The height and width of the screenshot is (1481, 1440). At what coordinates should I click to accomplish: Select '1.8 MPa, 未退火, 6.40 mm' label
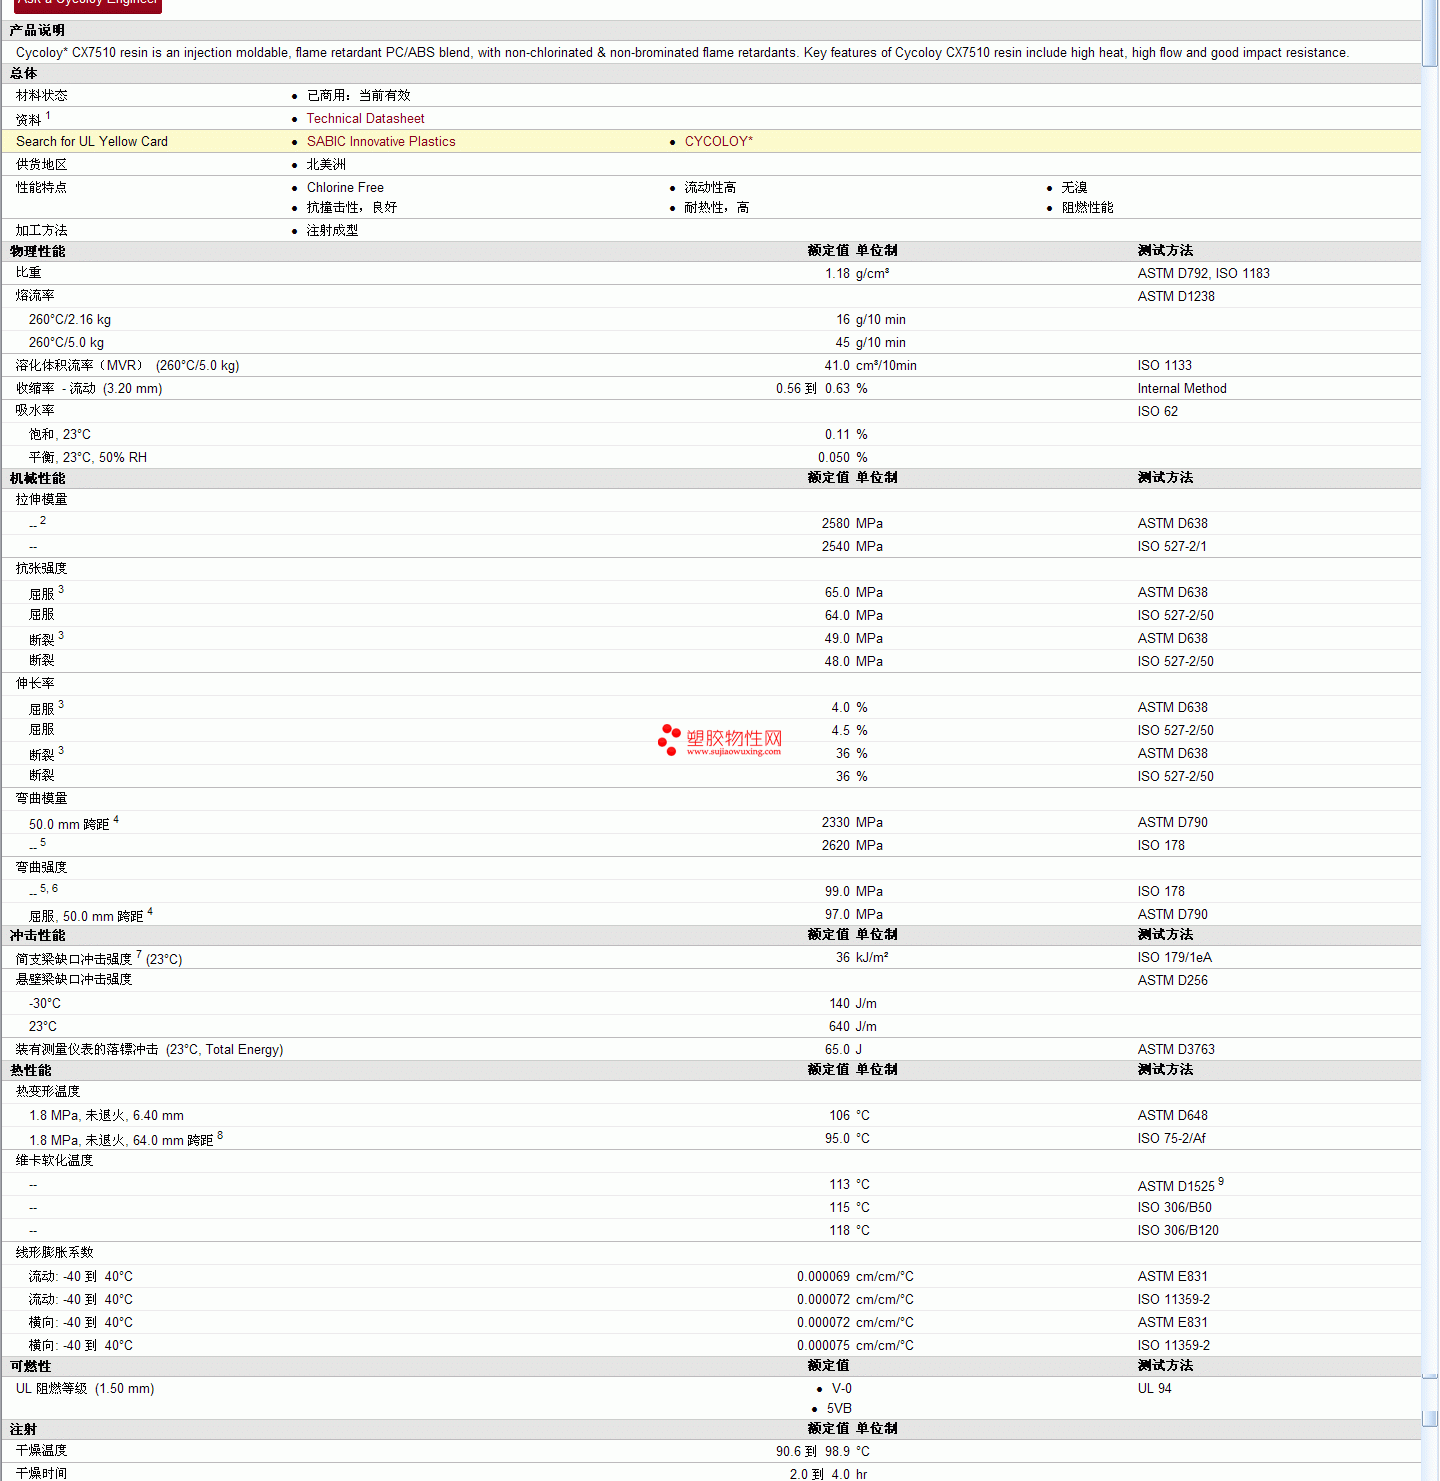pos(106,1115)
